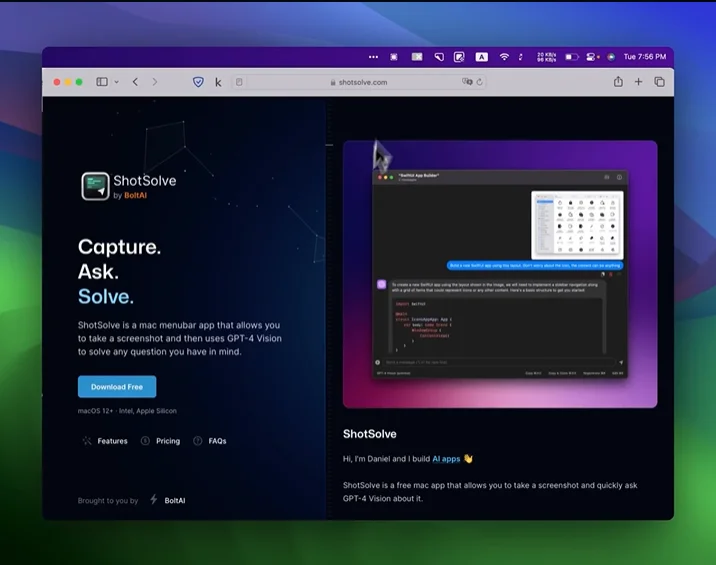This screenshot has width=716, height=565.
Task: Click the forward navigation arrow
Action: tap(155, 82)
